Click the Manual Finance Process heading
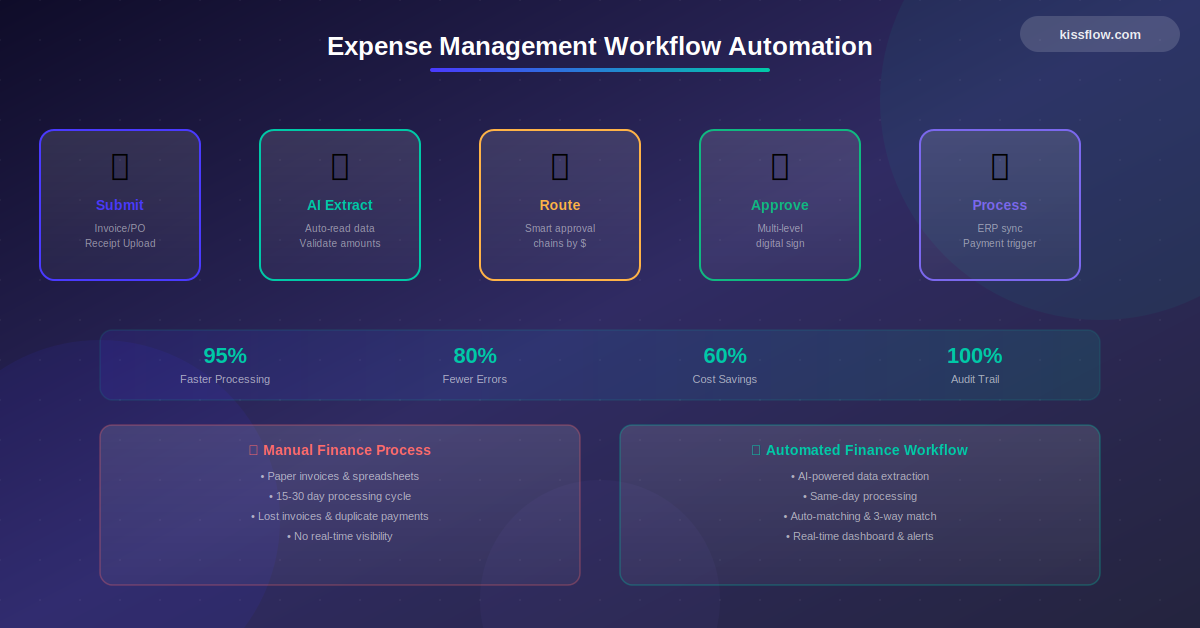Viewport: 1200px width, 628px height. 347,450
